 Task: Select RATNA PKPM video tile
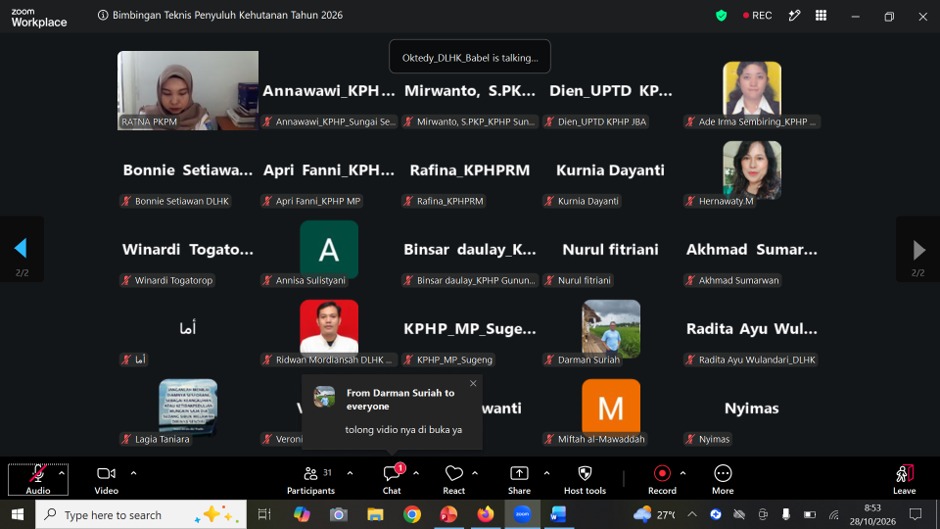click(188, 91)
